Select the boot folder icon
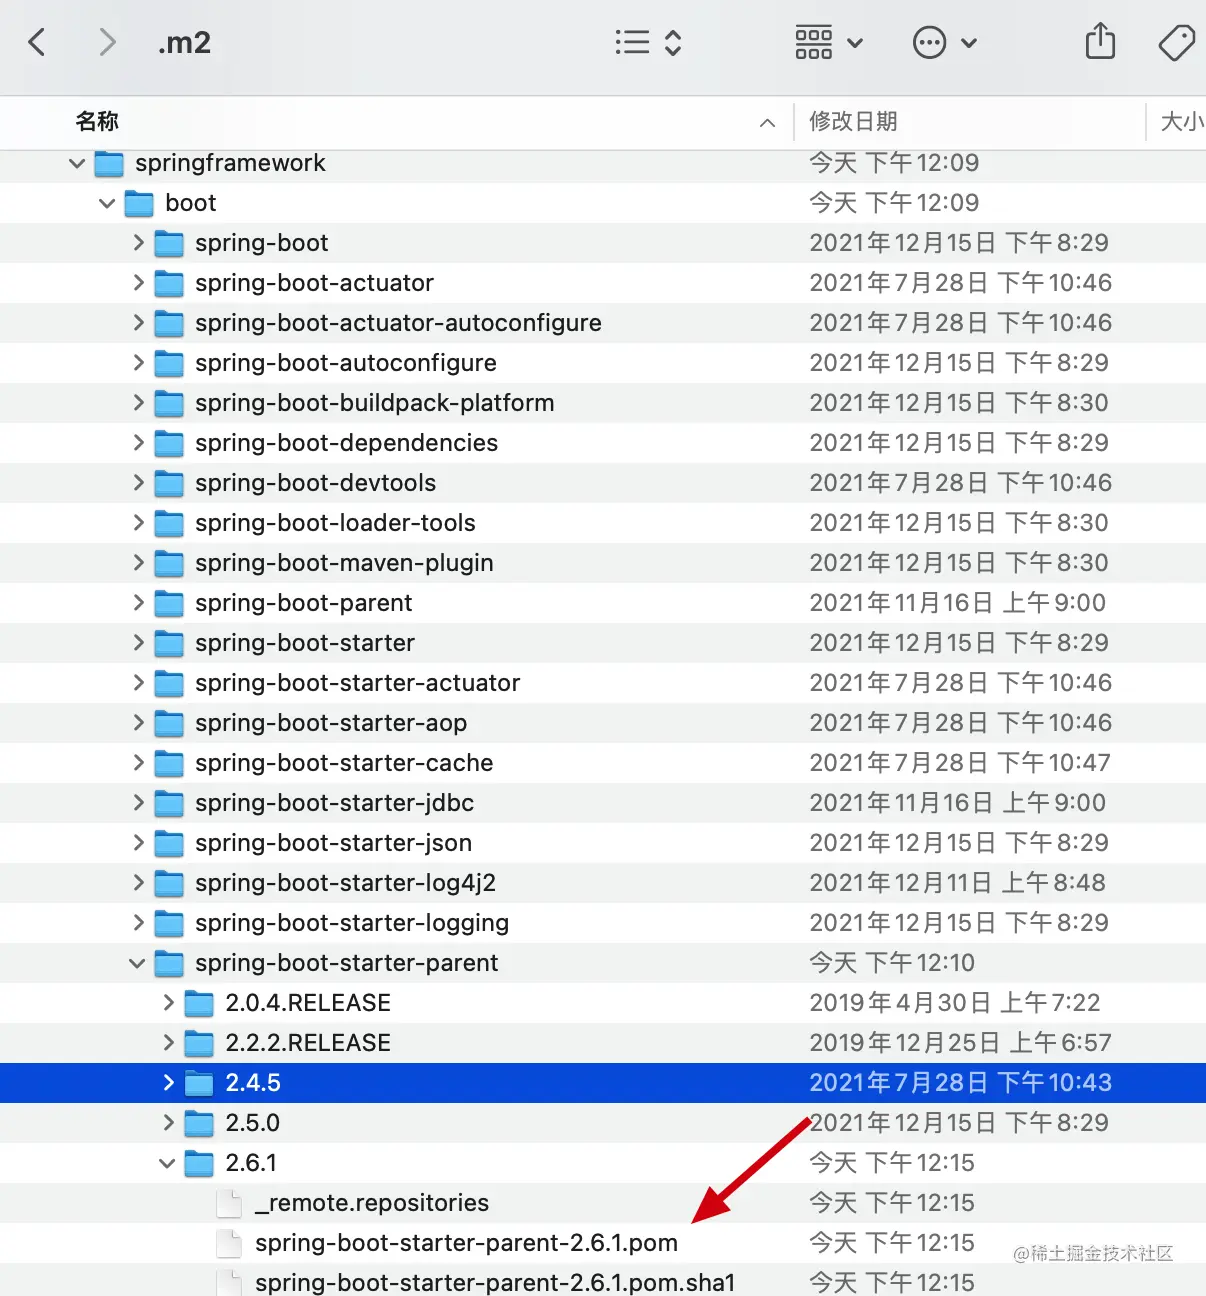This screenshot has height=1296, width=1206. (x=139, y=203)
